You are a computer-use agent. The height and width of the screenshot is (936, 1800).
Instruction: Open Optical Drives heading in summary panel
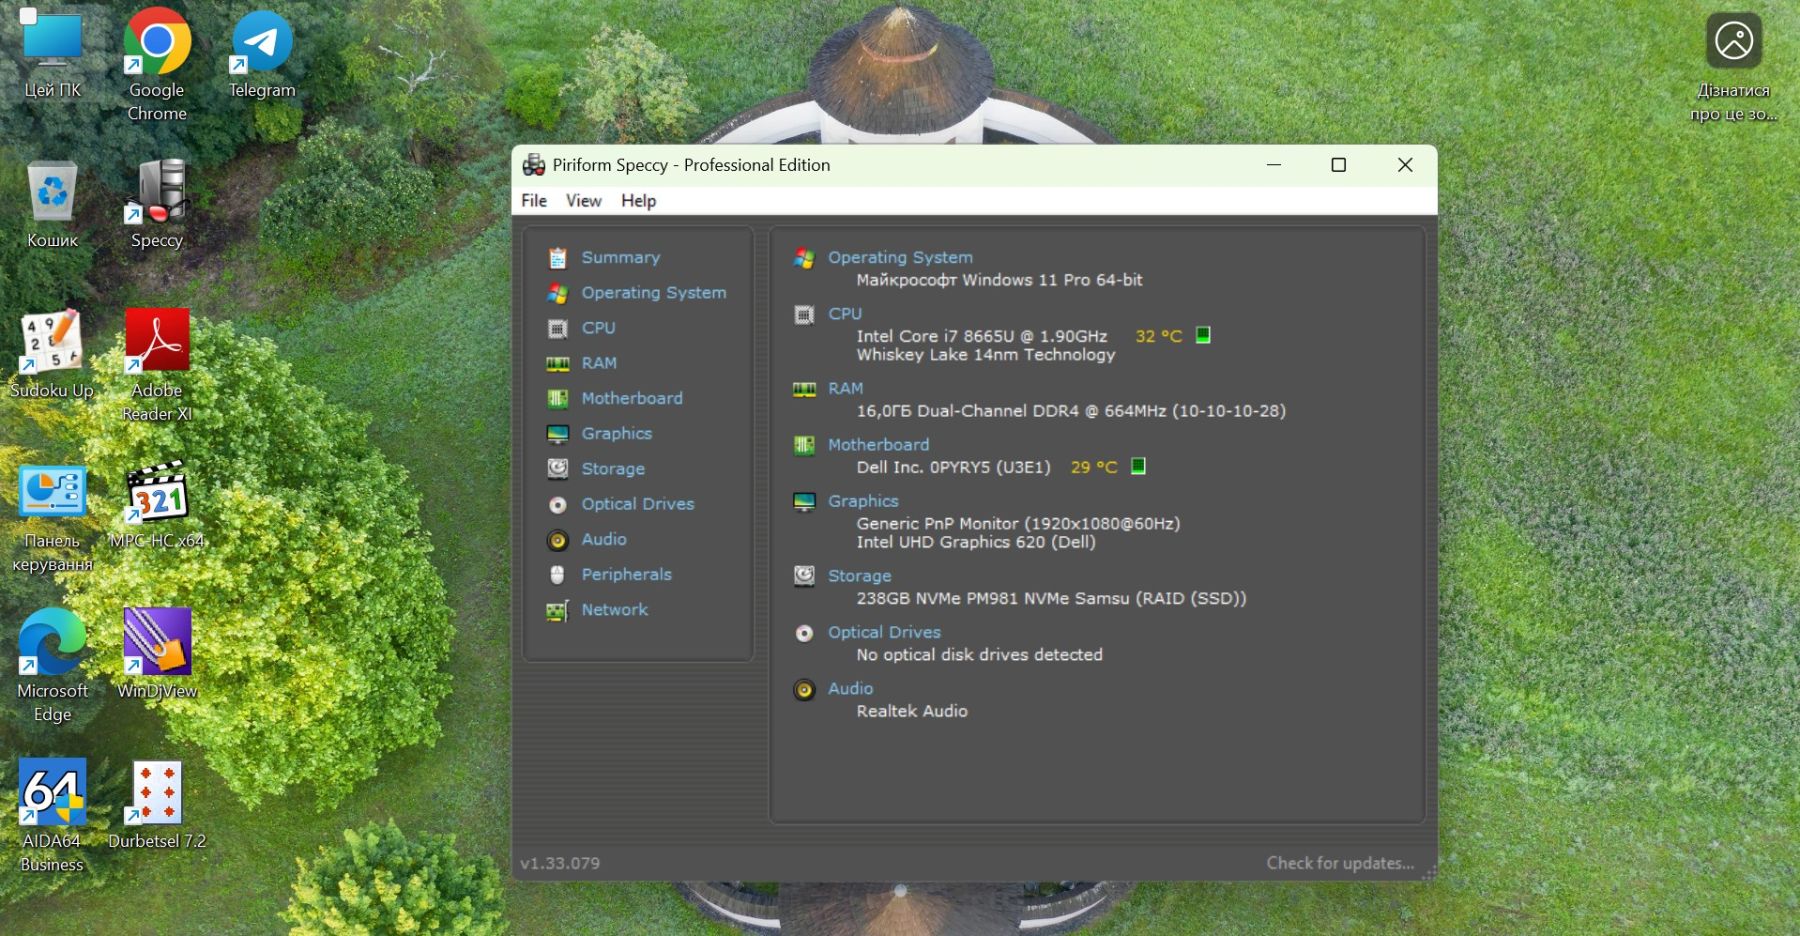pyautogui.click(x=884, y=633)
